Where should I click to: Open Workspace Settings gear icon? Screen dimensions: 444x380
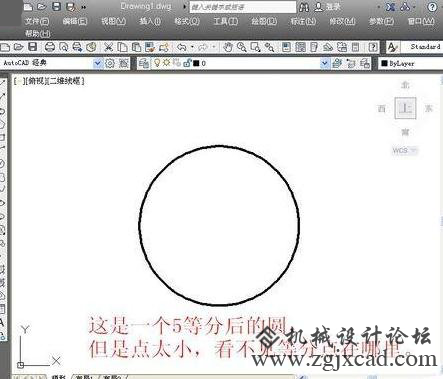coord(110,63)
